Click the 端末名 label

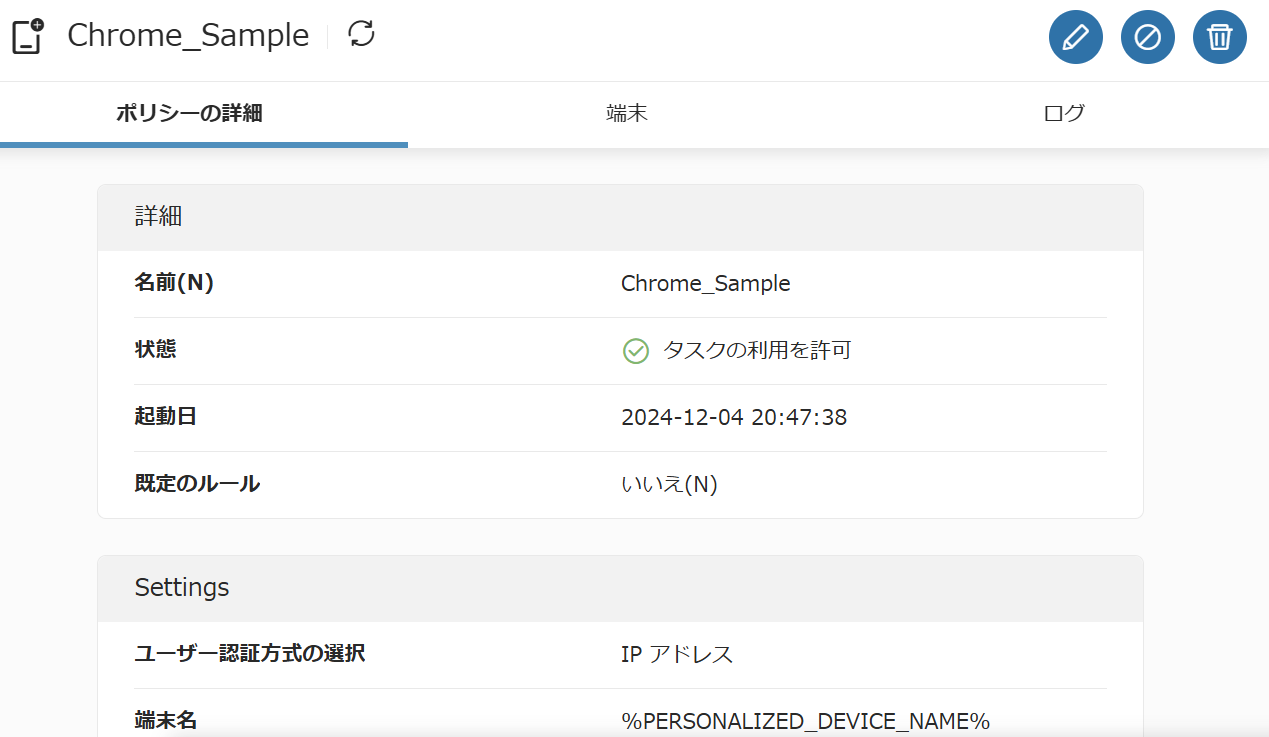click(x=166, y=719)
